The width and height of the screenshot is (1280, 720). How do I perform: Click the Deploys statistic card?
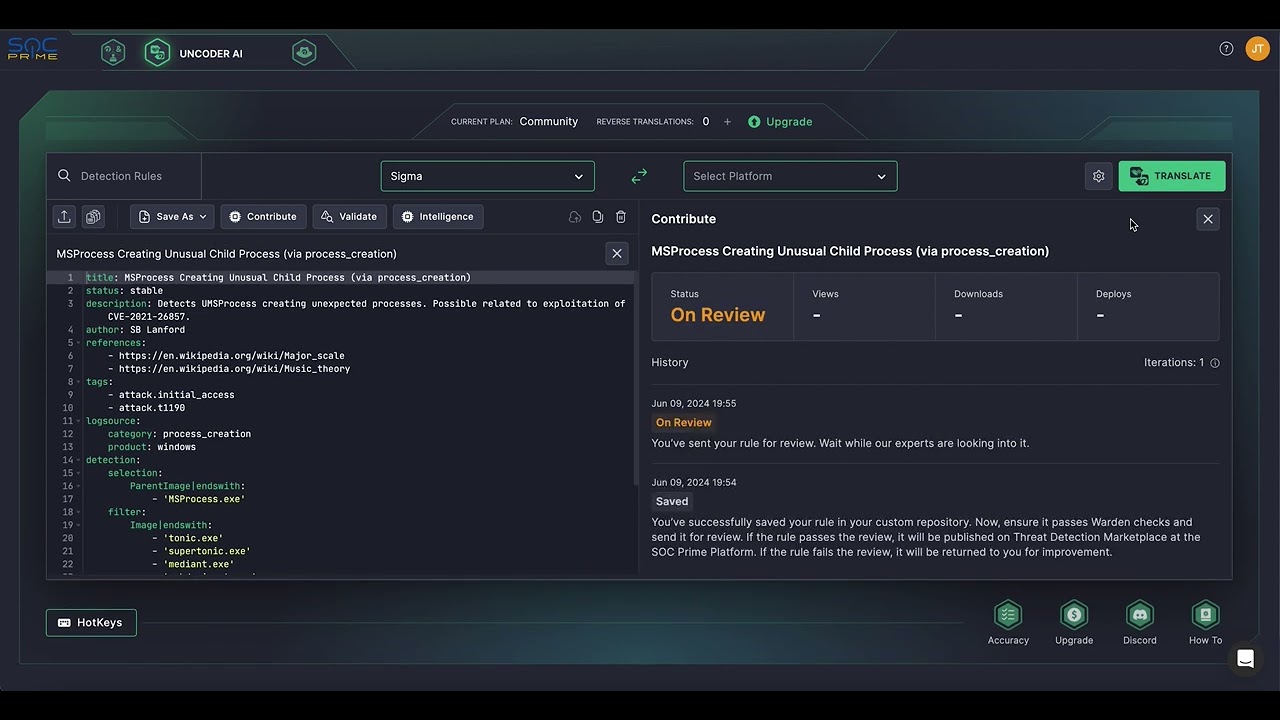[1149, 307]
